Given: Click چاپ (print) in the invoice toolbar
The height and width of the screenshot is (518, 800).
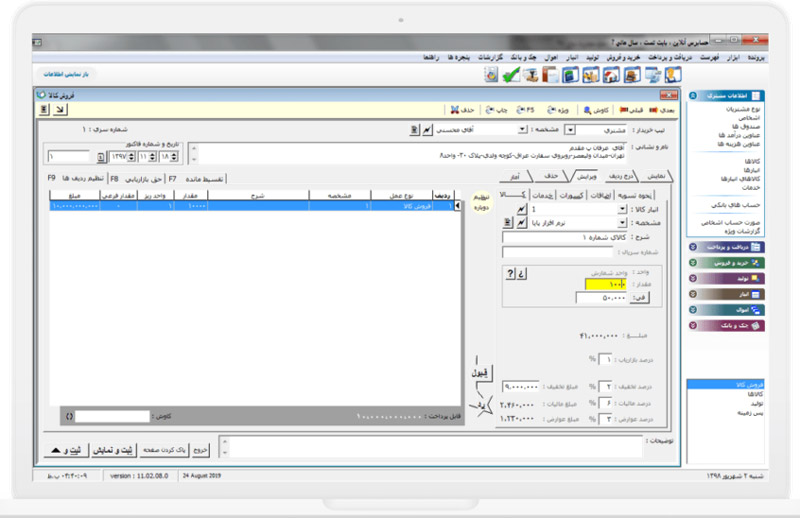Looking at the screenshot, I should [496, 110].
